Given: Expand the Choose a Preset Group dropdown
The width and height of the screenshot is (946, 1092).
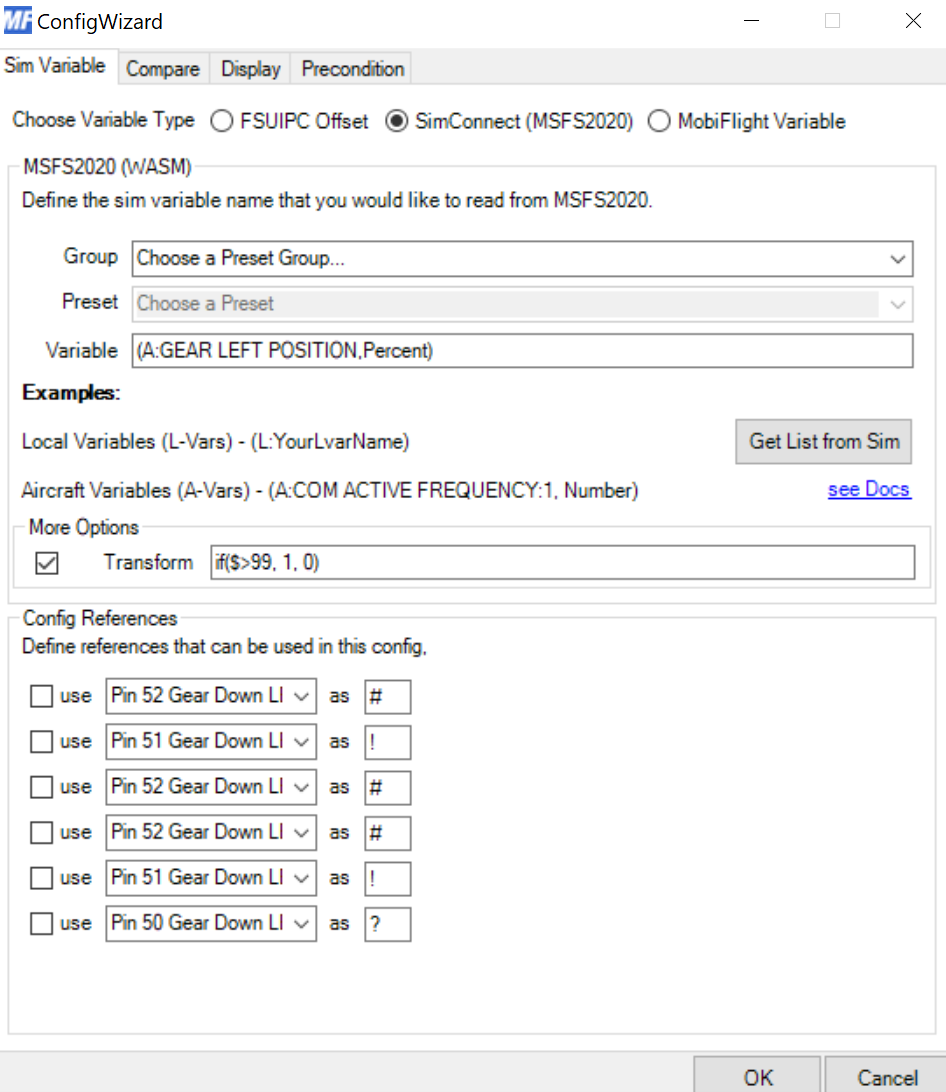Looking at the screenshot, I should pyautogui.click(x=522, y=258).
